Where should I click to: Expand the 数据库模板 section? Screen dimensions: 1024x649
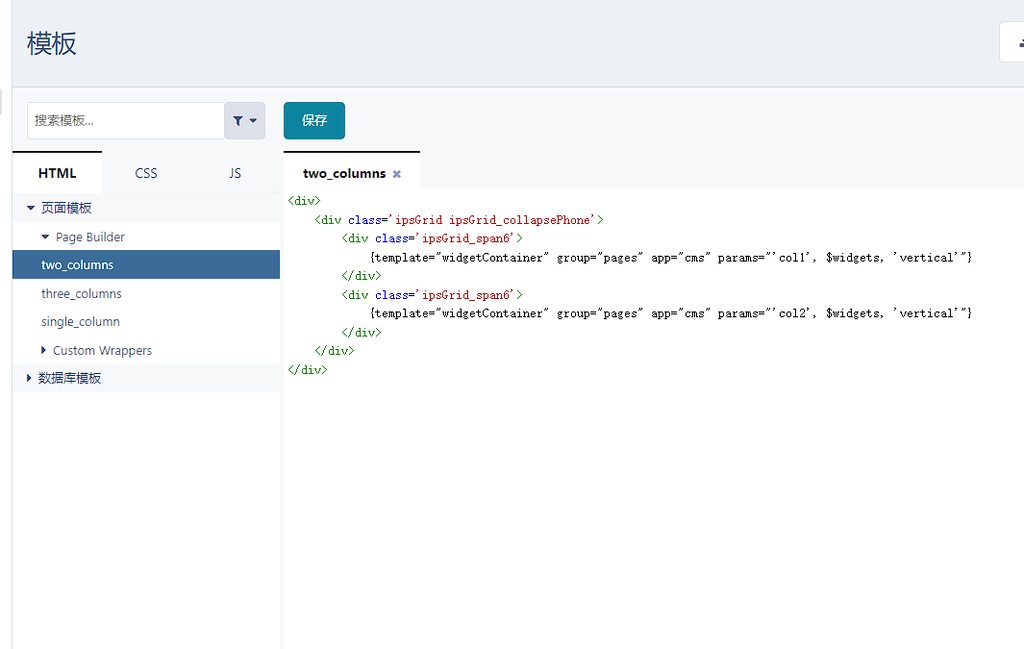point(29,378)
